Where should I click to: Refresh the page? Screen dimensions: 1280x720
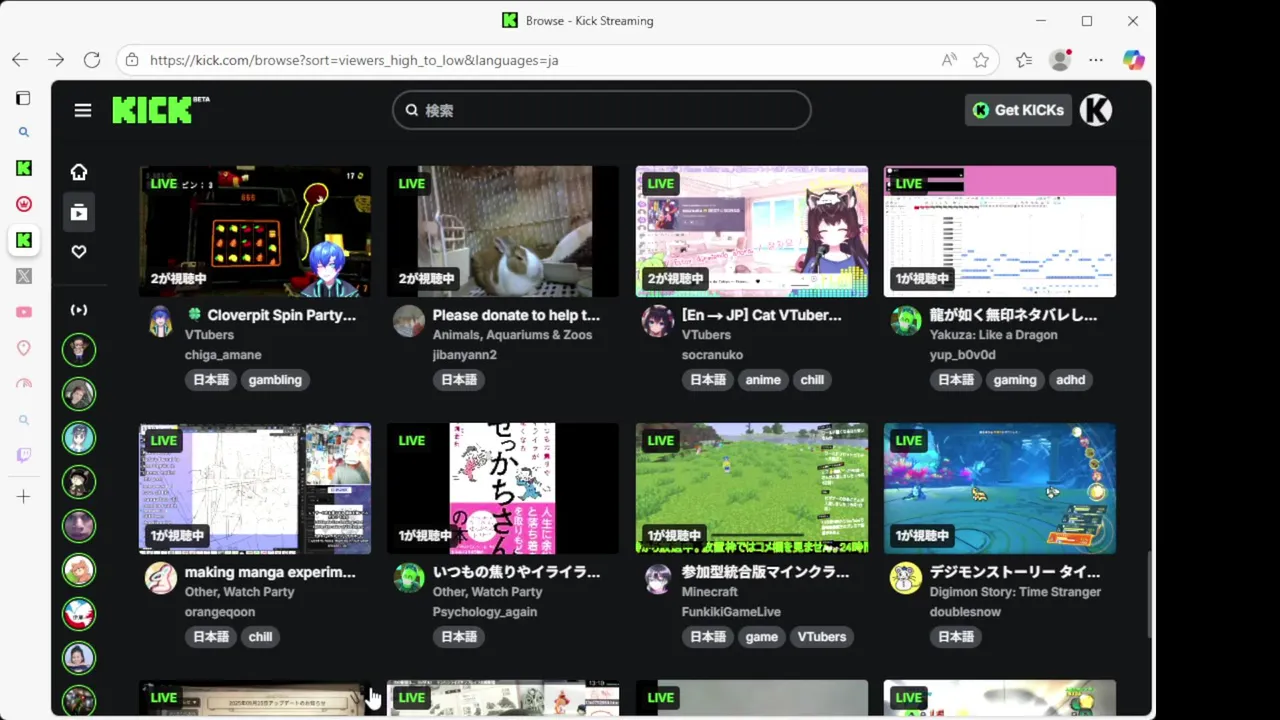(x=92, y=60)
